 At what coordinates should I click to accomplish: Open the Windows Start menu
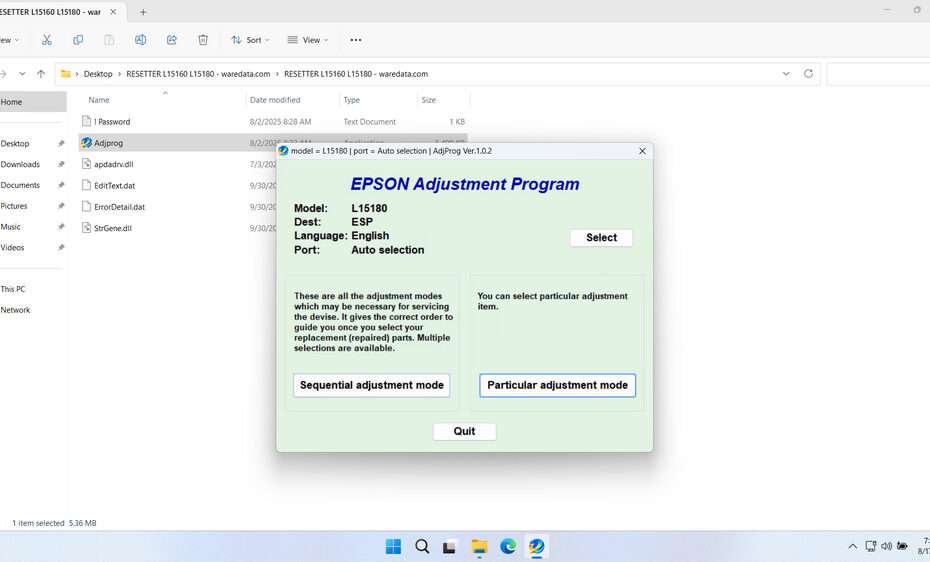(x=393, y=546)
